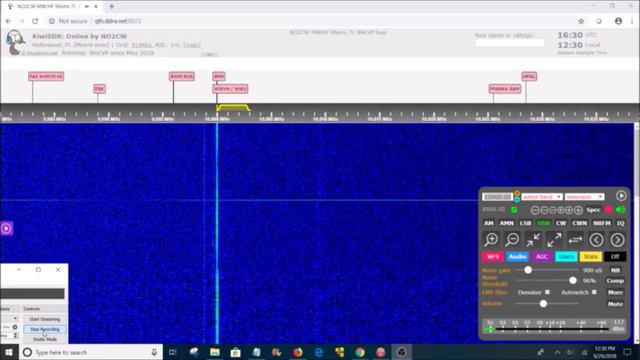Select AMN demodulation mode
Image resolution: width=640 pixels, height=360 pixels.
tap(507, 223)
